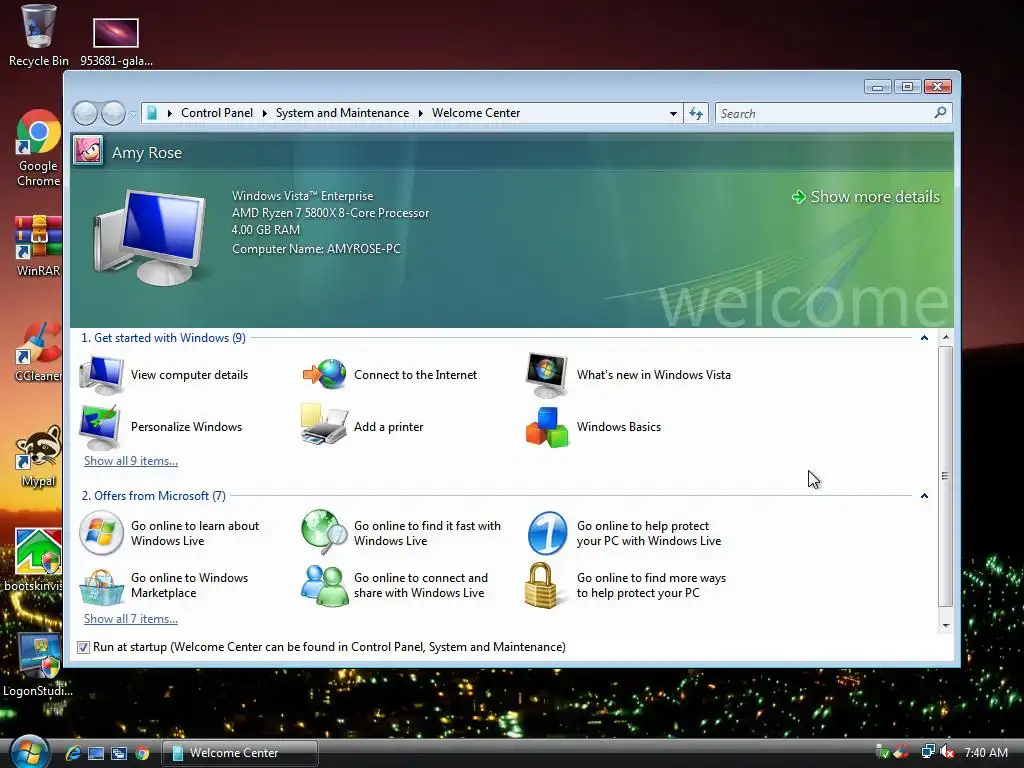The height and width of the screenshot is (768, 1024).
Task: Collapse Offers from Microsoft section
Action: click(x=924, y=496)
